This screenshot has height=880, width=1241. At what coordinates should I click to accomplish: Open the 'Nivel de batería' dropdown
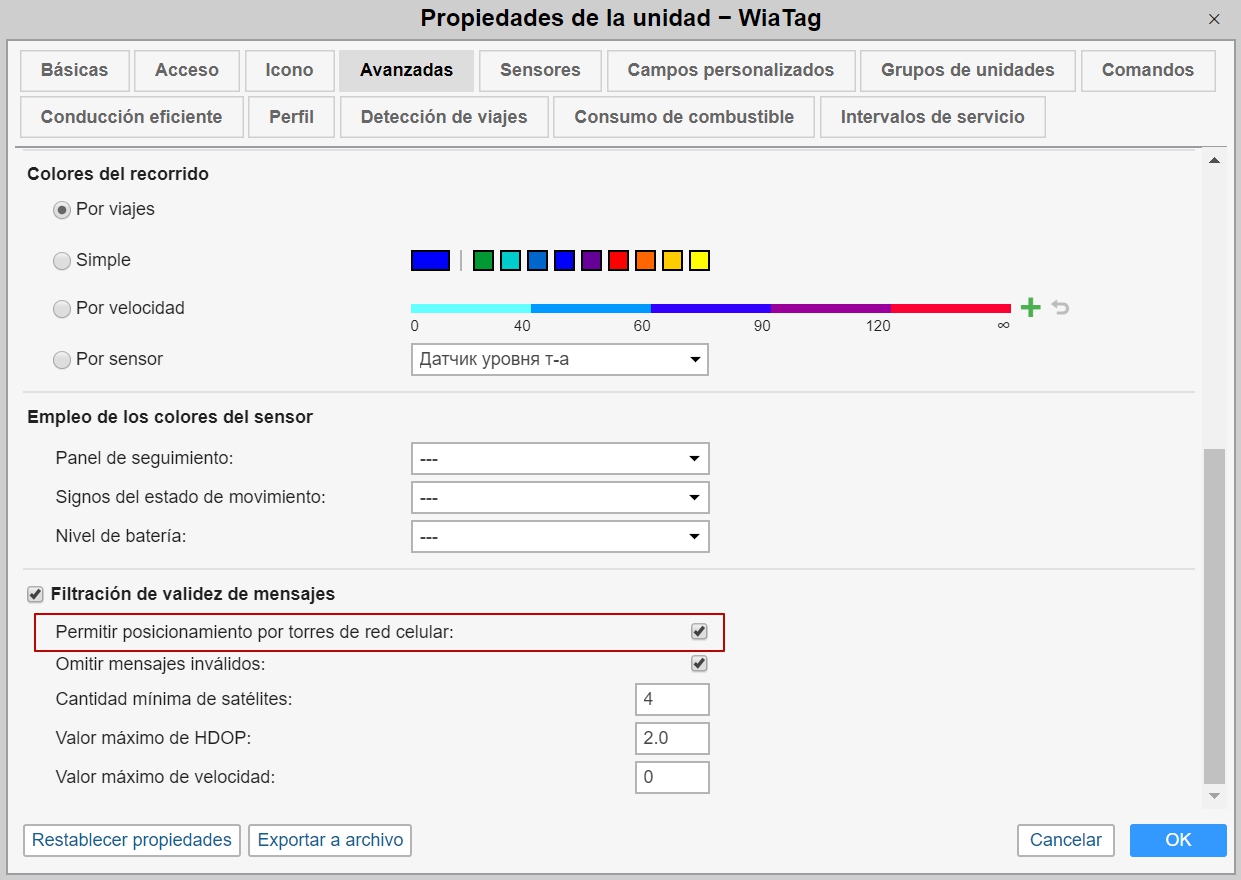tap(559, 537)
